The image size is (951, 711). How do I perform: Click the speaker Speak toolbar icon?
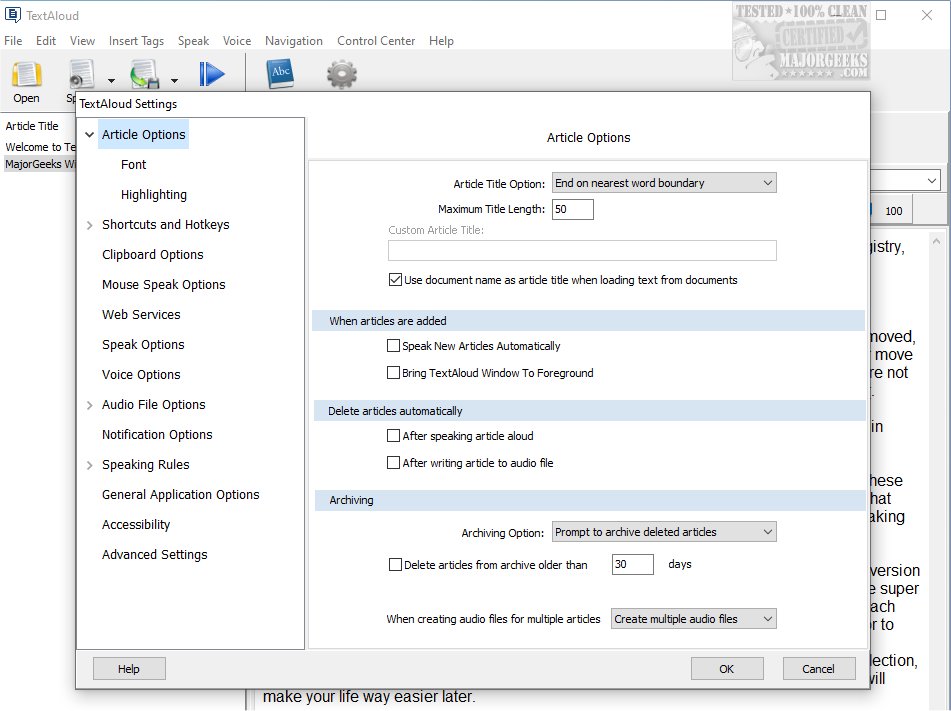[82, 75]
